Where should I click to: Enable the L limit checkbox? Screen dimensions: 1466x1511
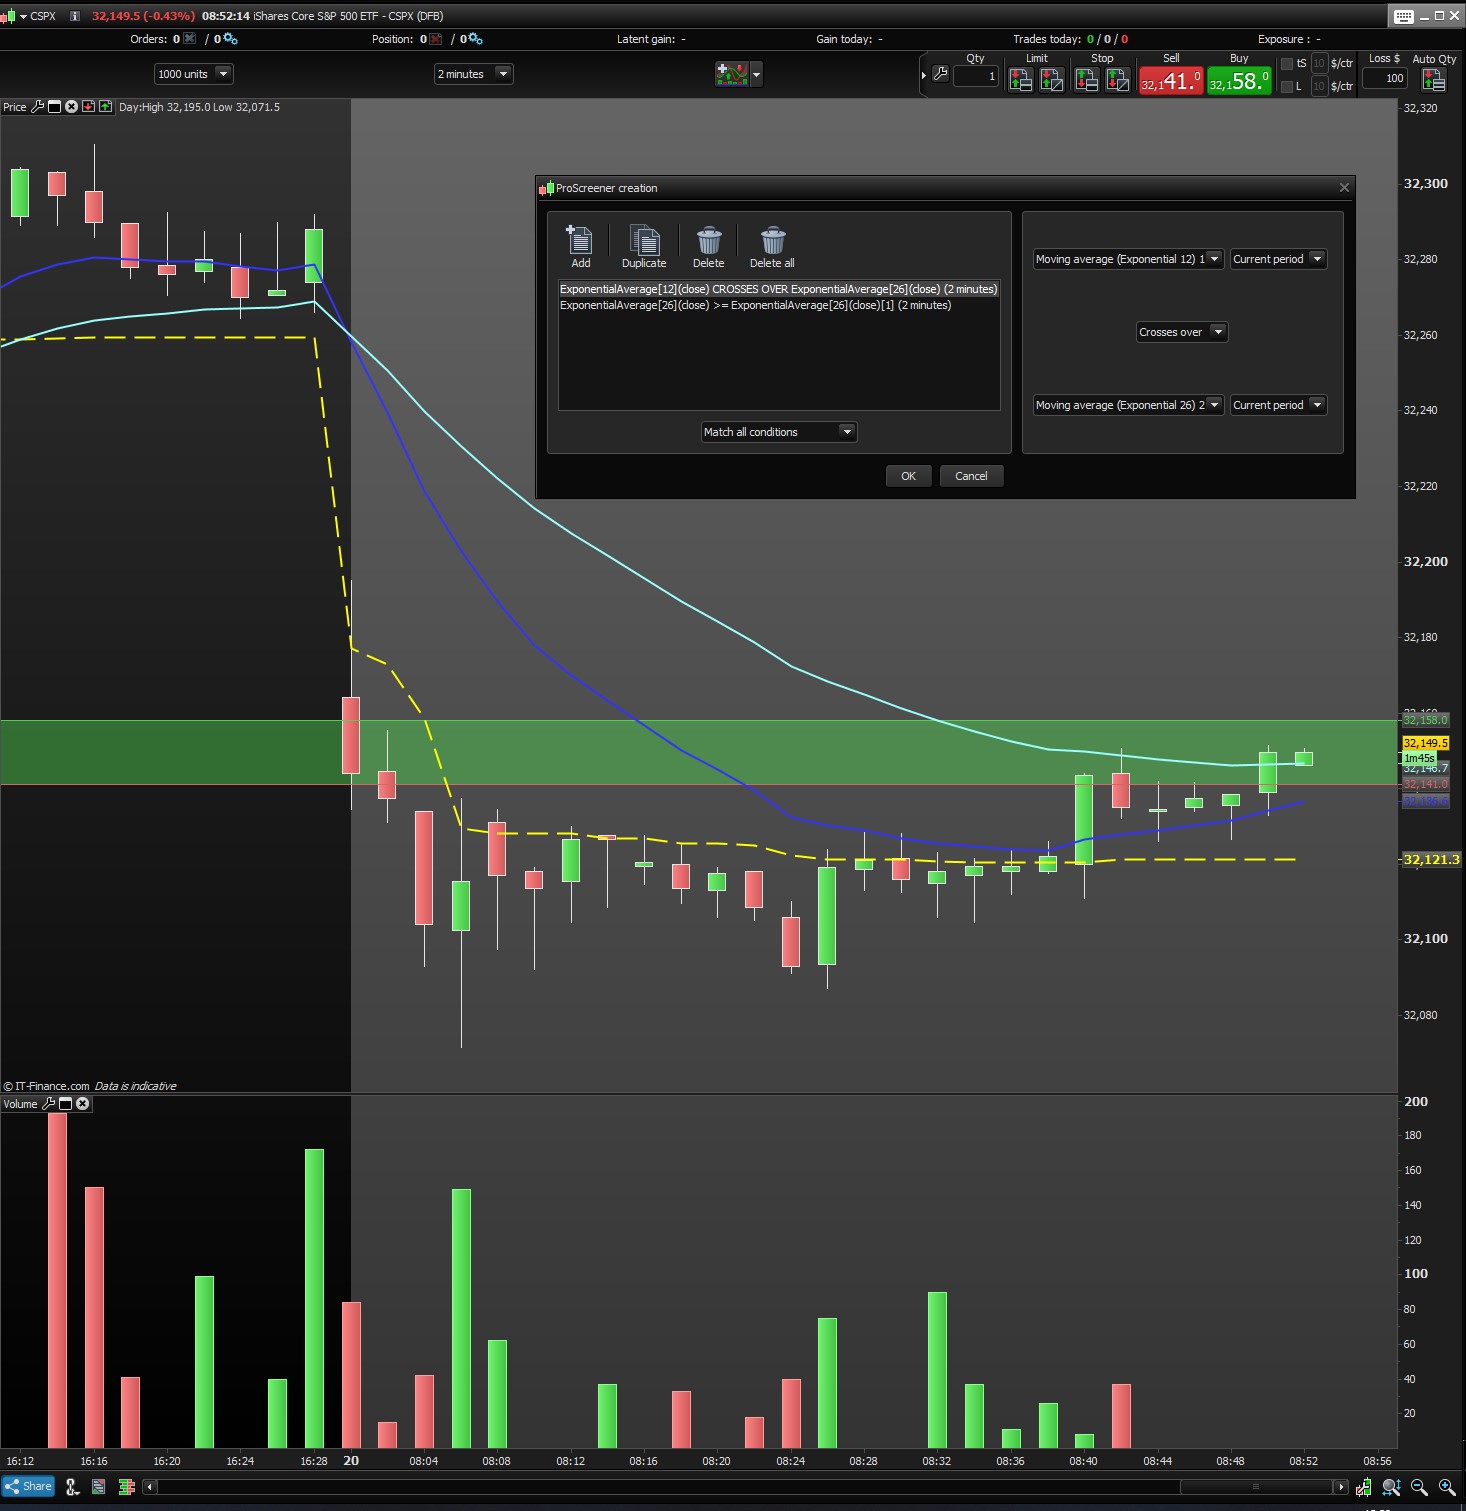[1287, 87]
